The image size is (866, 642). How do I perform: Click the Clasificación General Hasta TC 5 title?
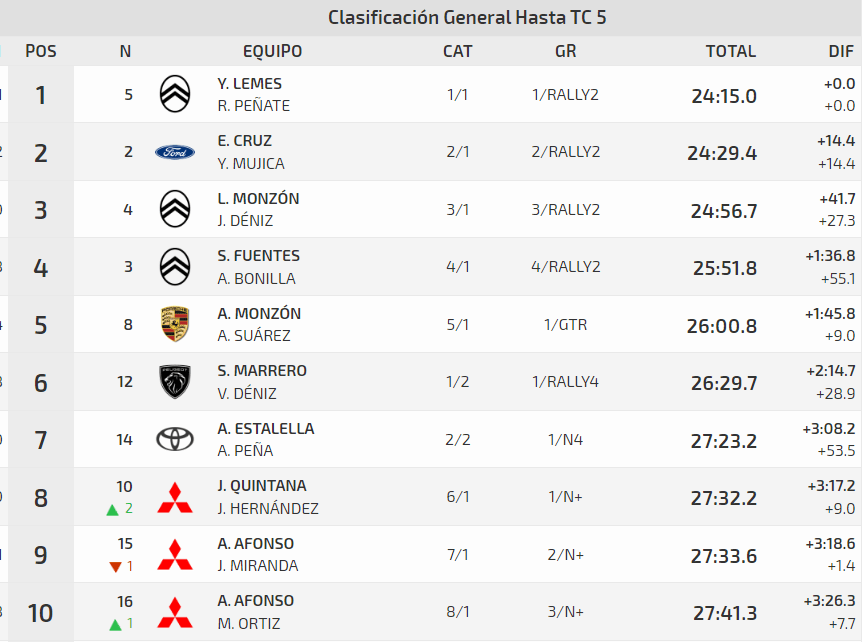467,17
